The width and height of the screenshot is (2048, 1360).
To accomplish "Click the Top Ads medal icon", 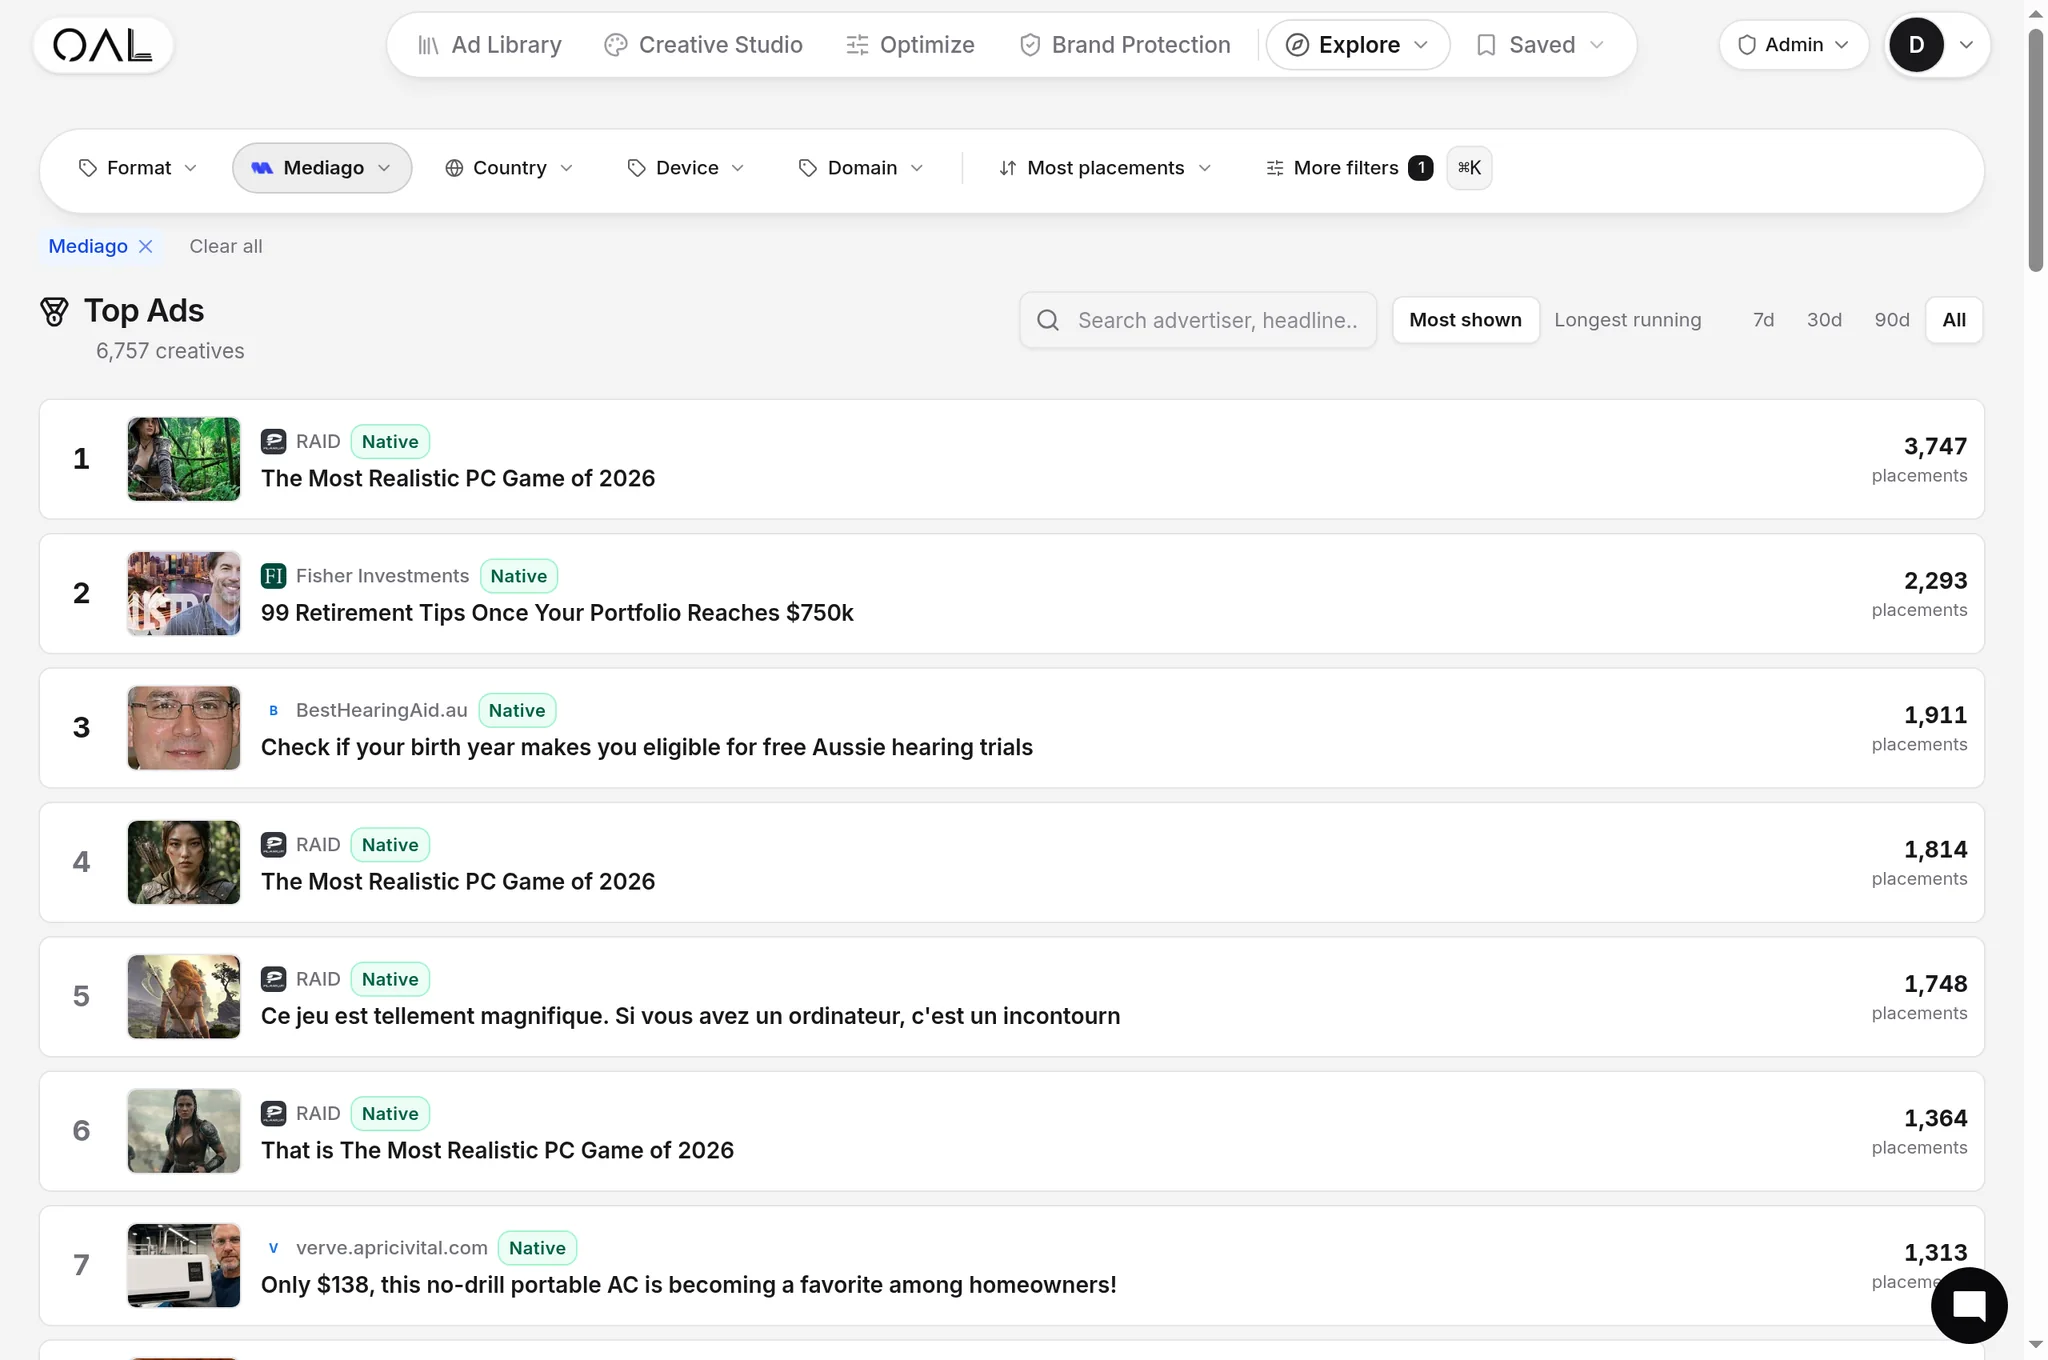I will tap(54, 312).
